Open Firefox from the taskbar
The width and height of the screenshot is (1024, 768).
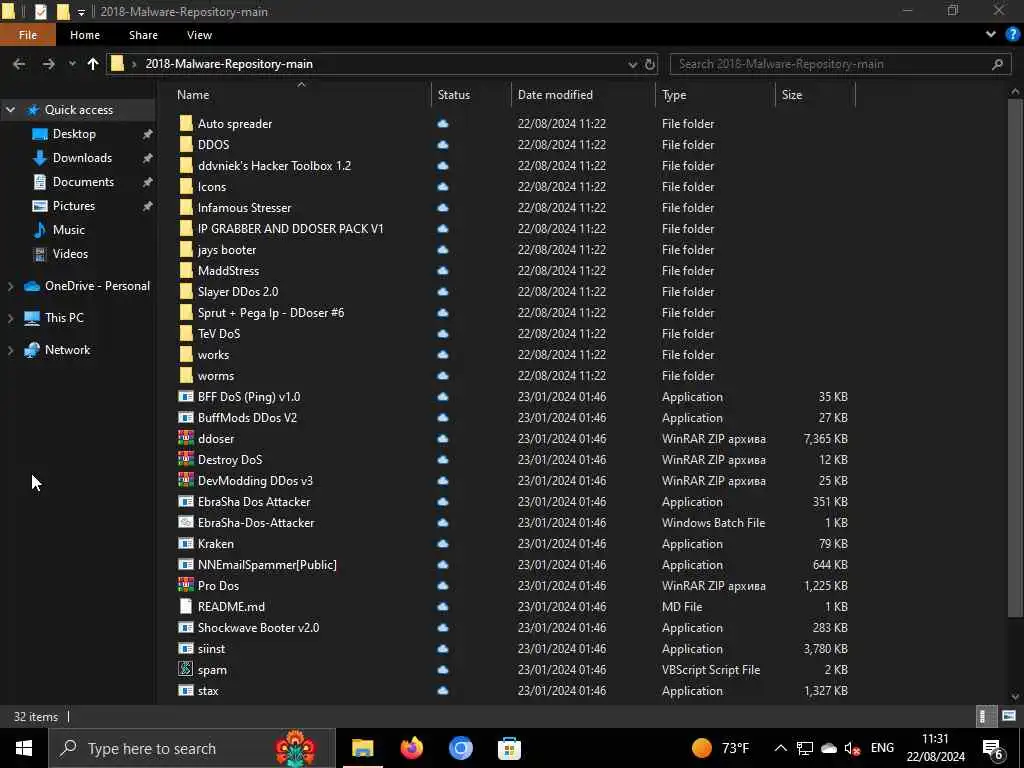tap(411, 748)
